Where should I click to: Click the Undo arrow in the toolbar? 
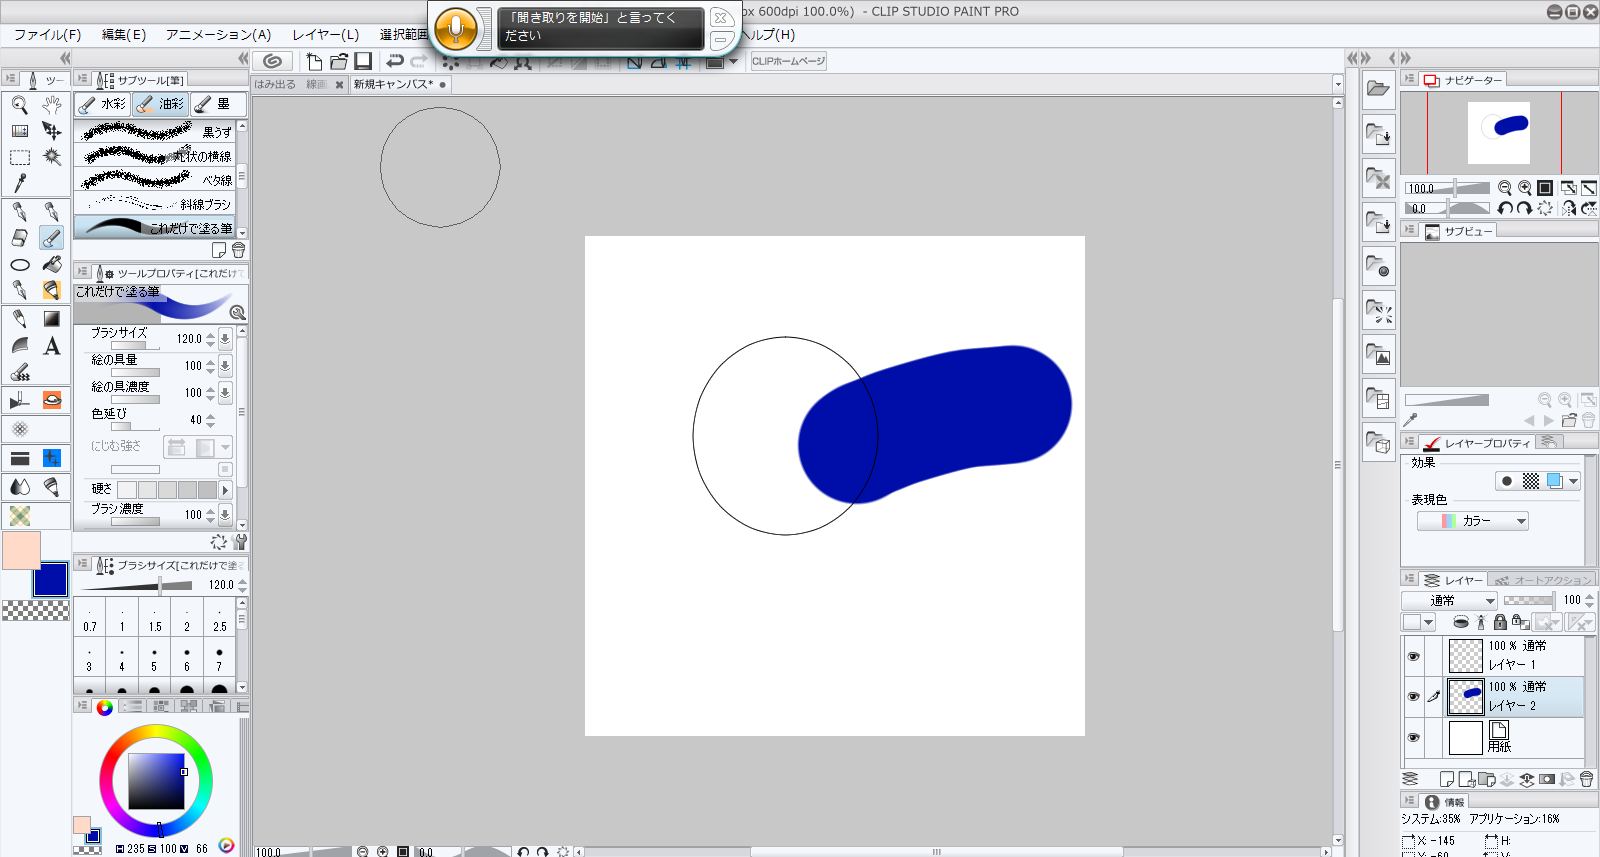click(x=395, y=62)
